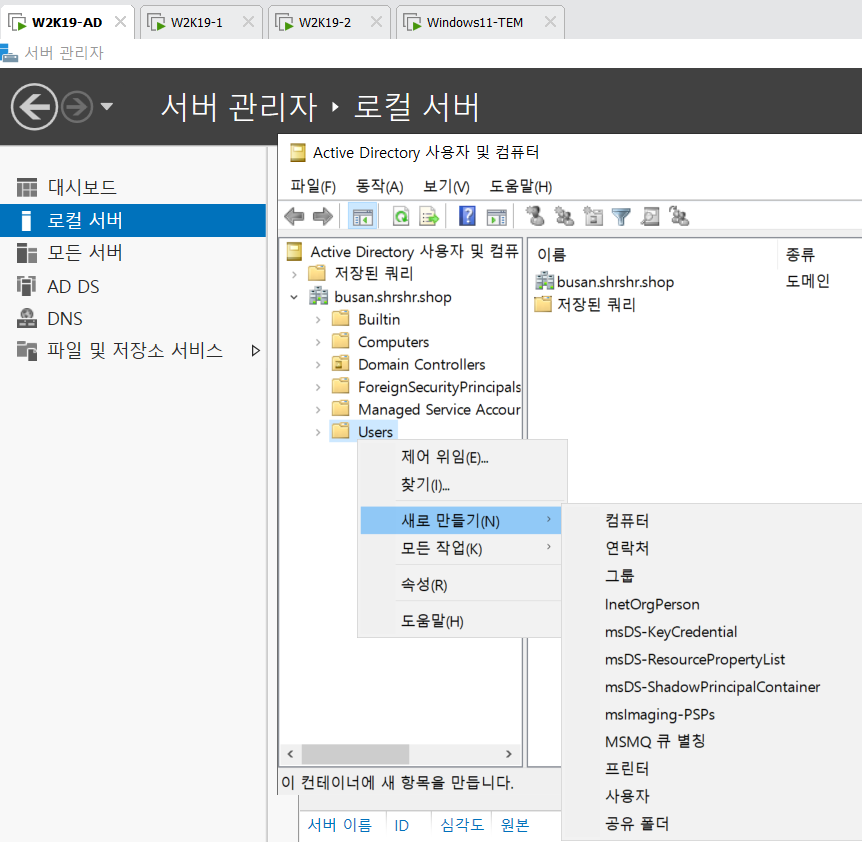Open the 도움말(H) menu in menu bar
The width and height of the screenshot is (862, 842).
(x=520, y=186)
